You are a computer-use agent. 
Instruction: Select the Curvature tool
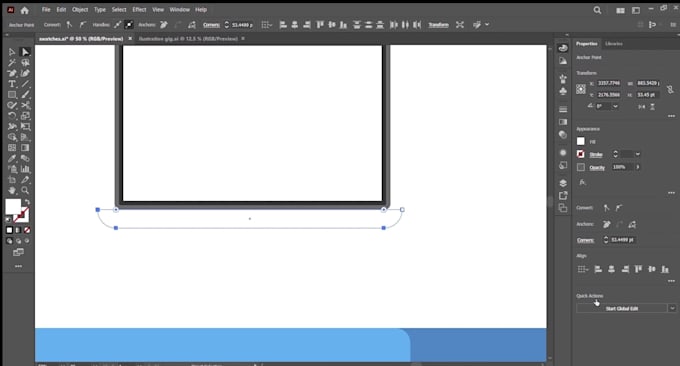coord(25,73)
